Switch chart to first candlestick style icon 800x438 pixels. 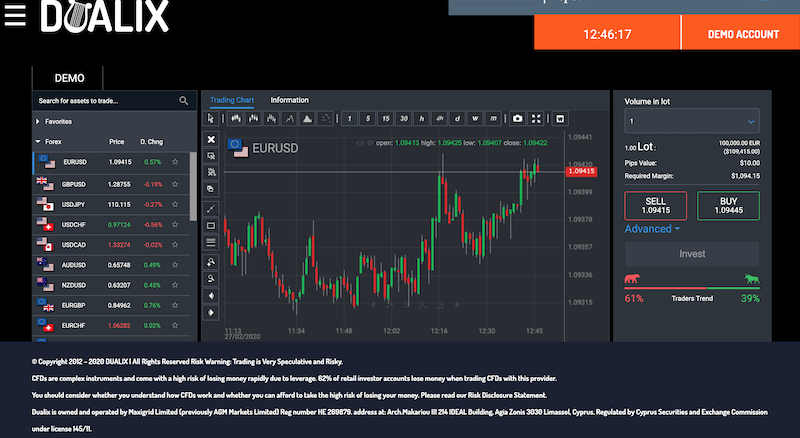pyautogui.click(x=236, y=118)
